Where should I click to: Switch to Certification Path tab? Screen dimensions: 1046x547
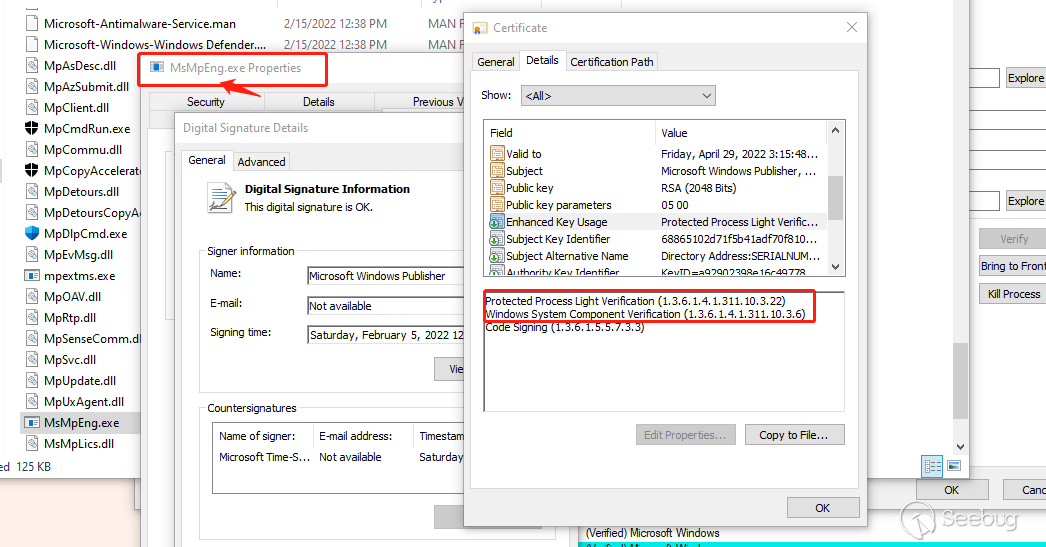[x=611, y=62]
